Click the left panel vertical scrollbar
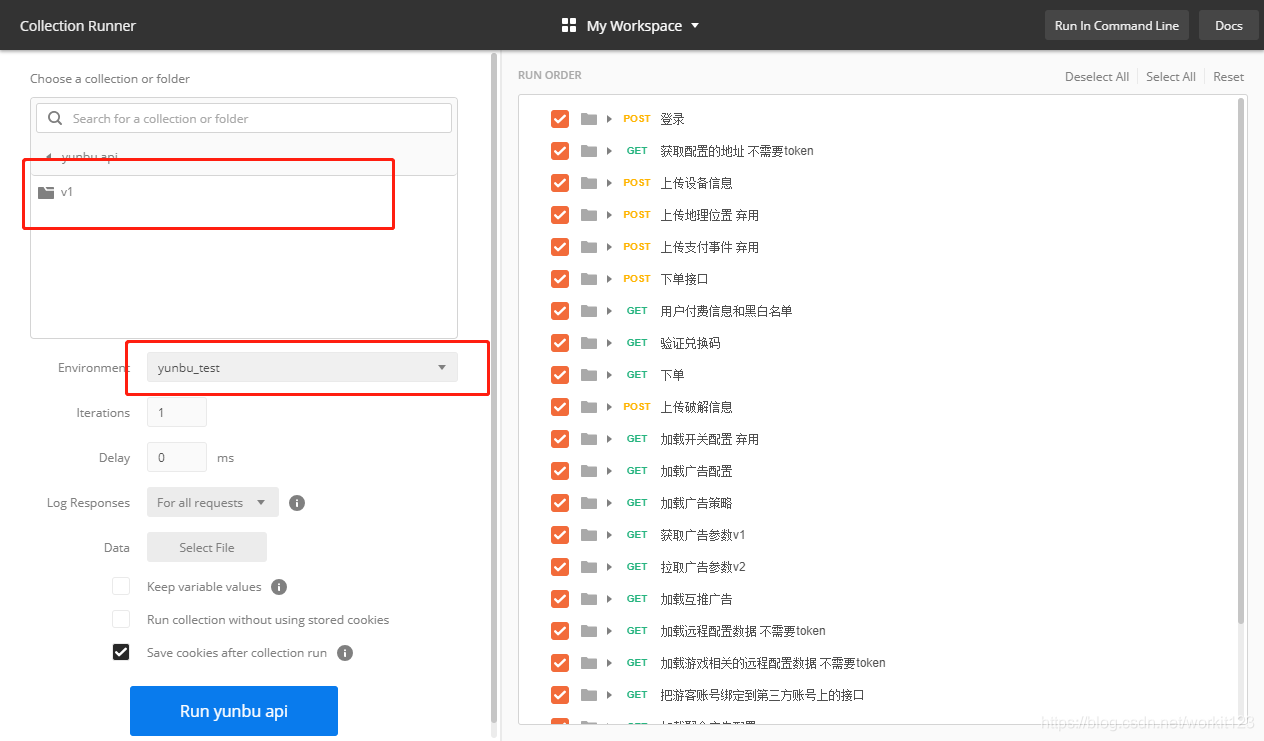Viewport: 1264px width, 741px height. click(493, 387)
